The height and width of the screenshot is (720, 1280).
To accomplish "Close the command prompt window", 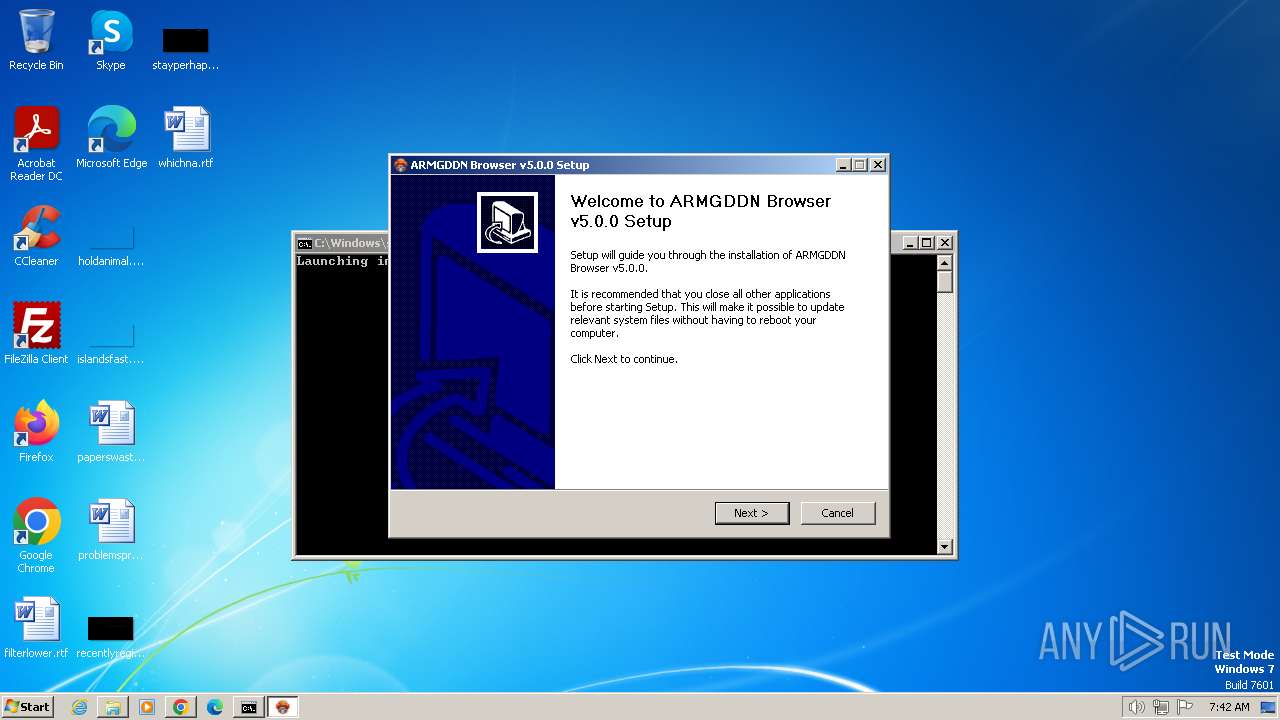I will 944,243.
